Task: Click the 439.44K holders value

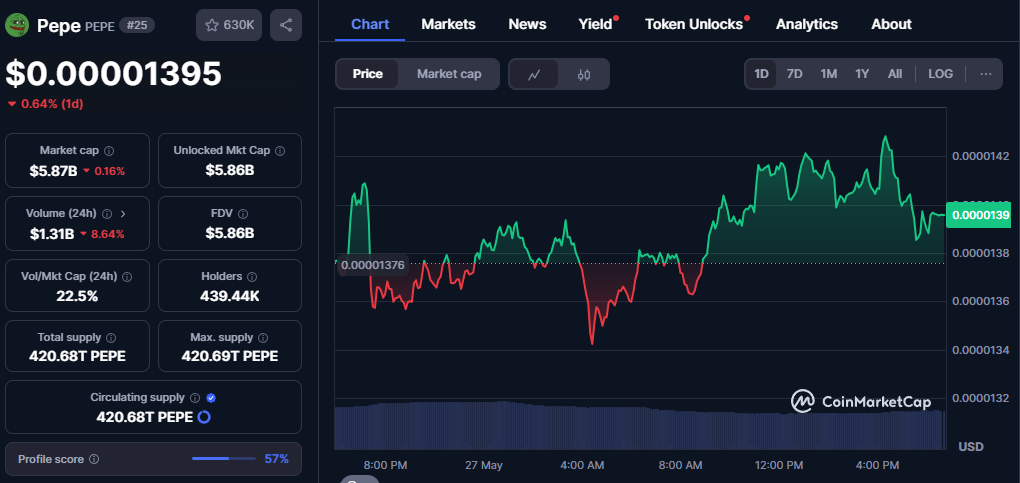Action: pyautogui.click(x=230, y=296)
